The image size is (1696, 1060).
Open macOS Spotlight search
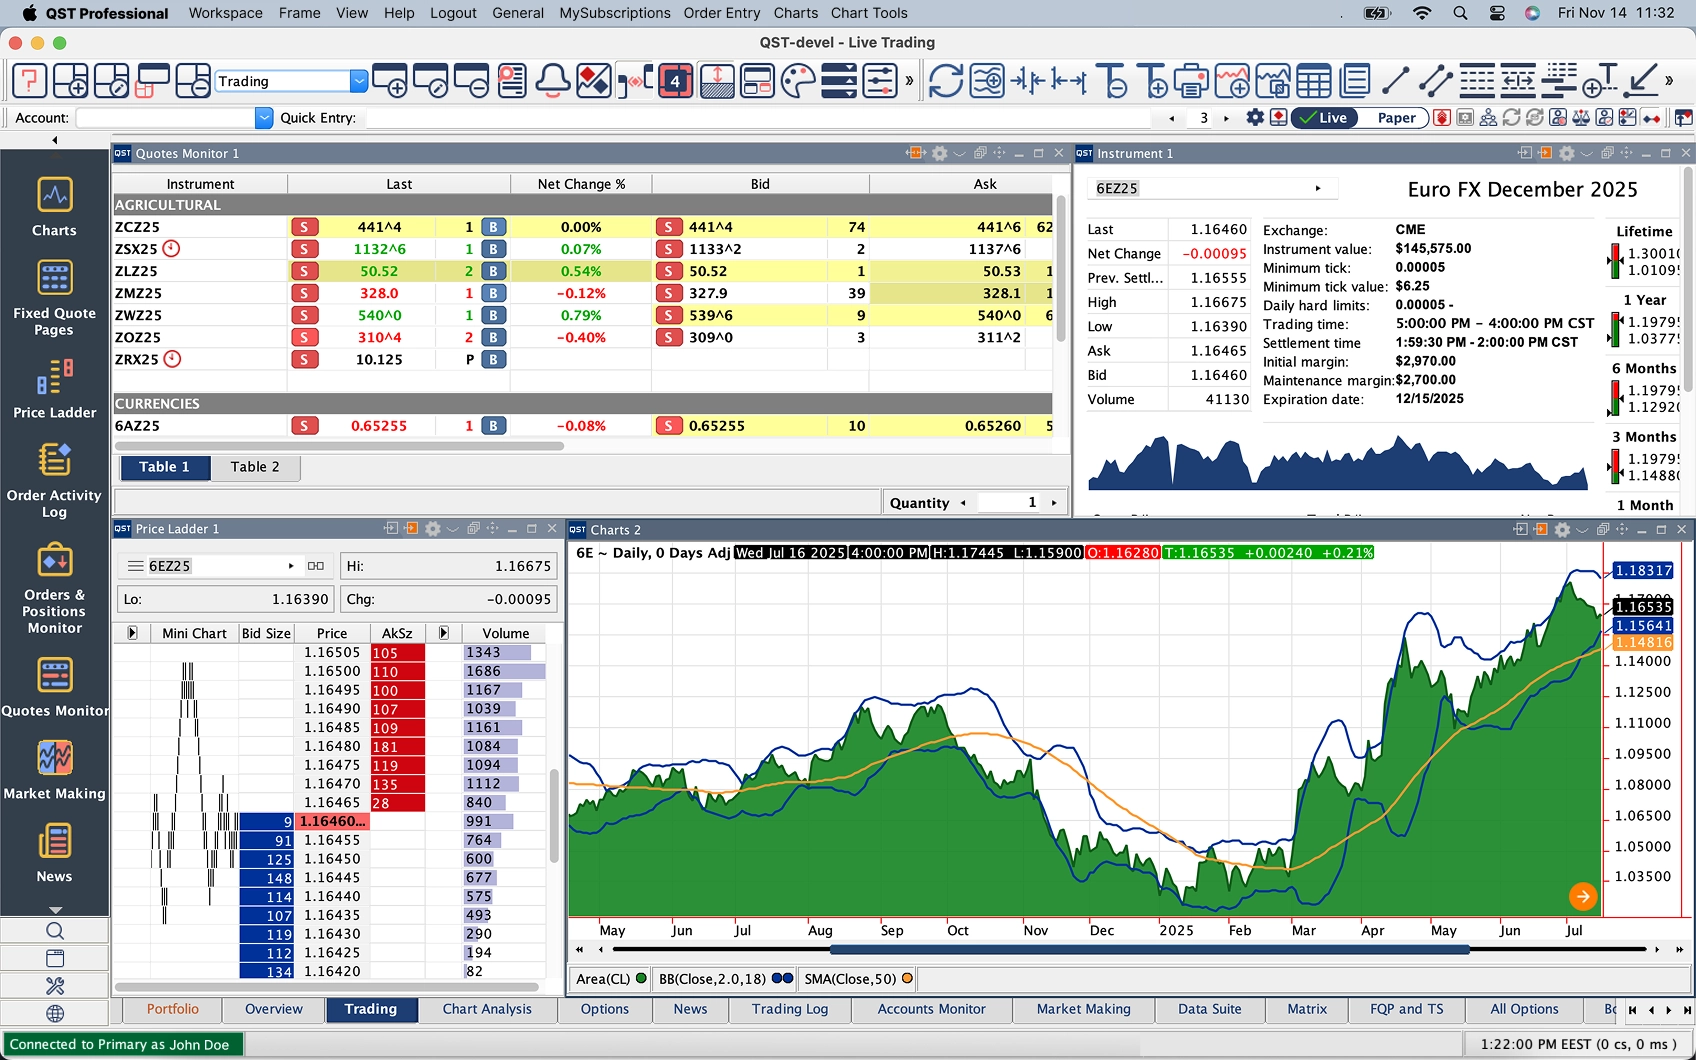pyautogui.click(x=1460, y=13)
